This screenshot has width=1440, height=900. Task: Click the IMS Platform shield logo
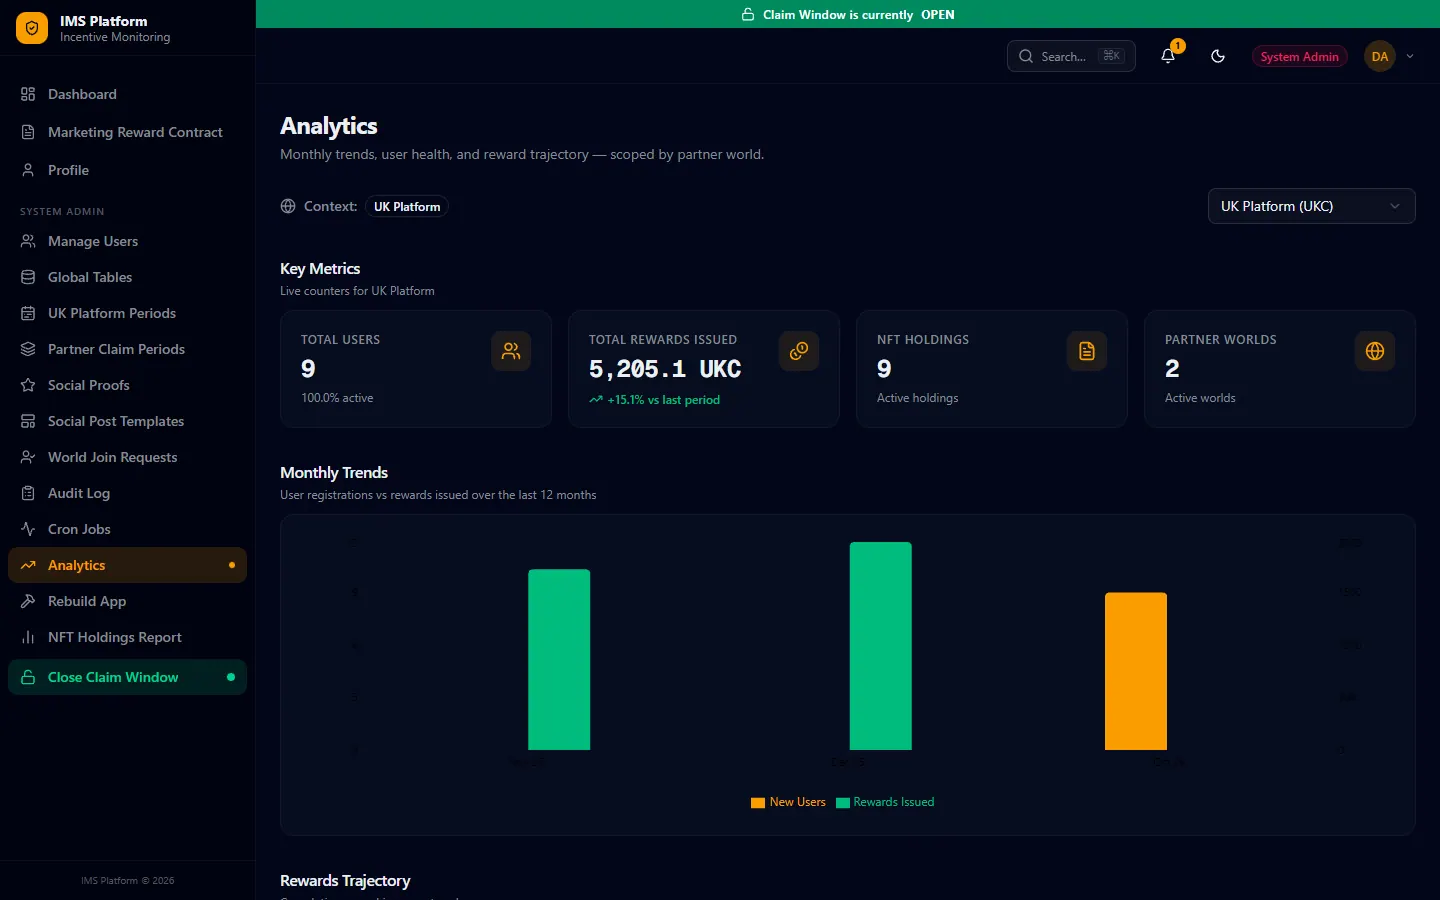point(32,28)
